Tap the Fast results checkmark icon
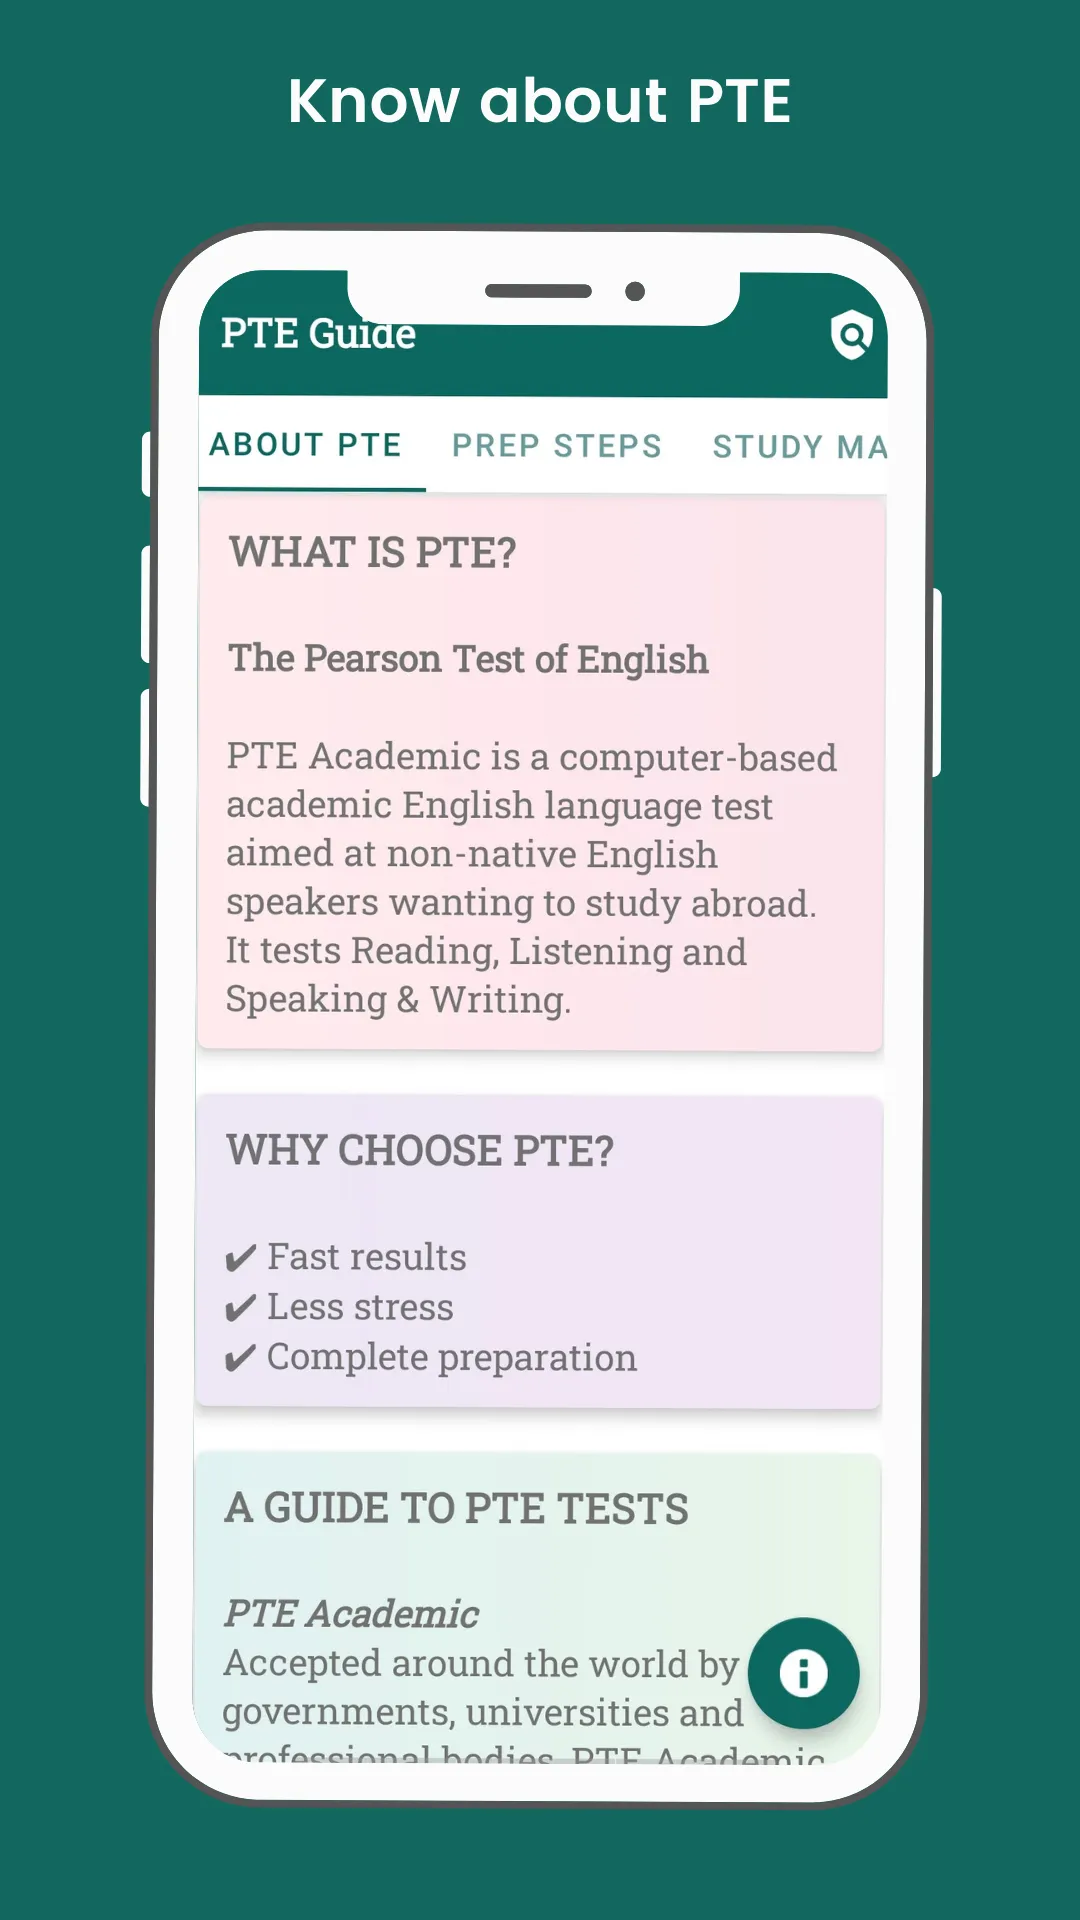1080x1920 pixels. pyautogui.click(x=240, y=1258)
